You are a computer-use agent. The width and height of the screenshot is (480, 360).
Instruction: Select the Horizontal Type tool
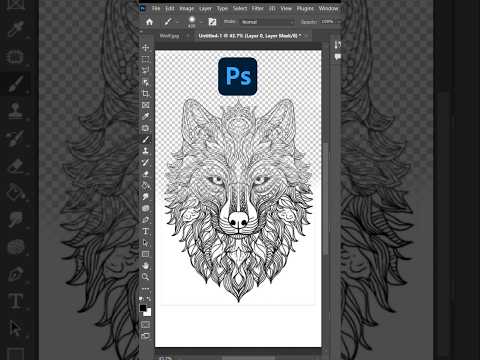click(145, 231)
